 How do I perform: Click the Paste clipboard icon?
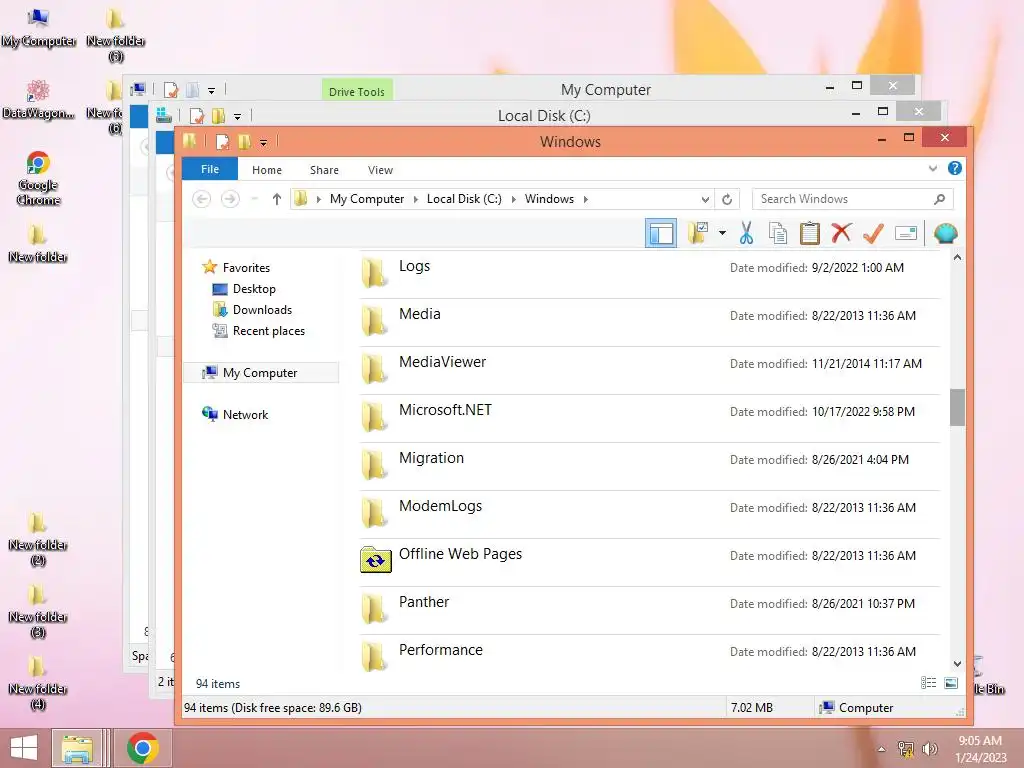(x=810, y=233)
